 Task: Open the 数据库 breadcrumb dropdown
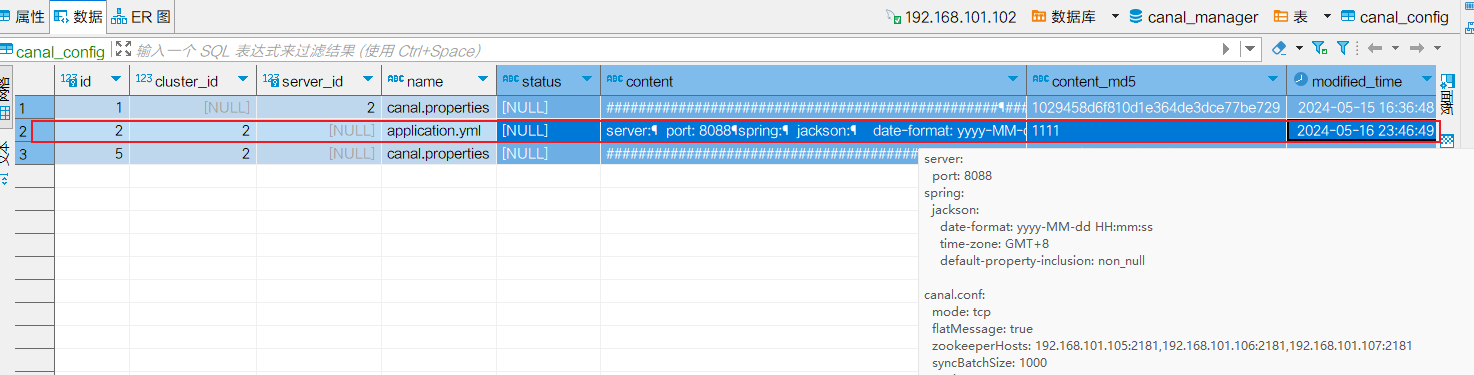pyautogui.click(x=1115, y=16)
